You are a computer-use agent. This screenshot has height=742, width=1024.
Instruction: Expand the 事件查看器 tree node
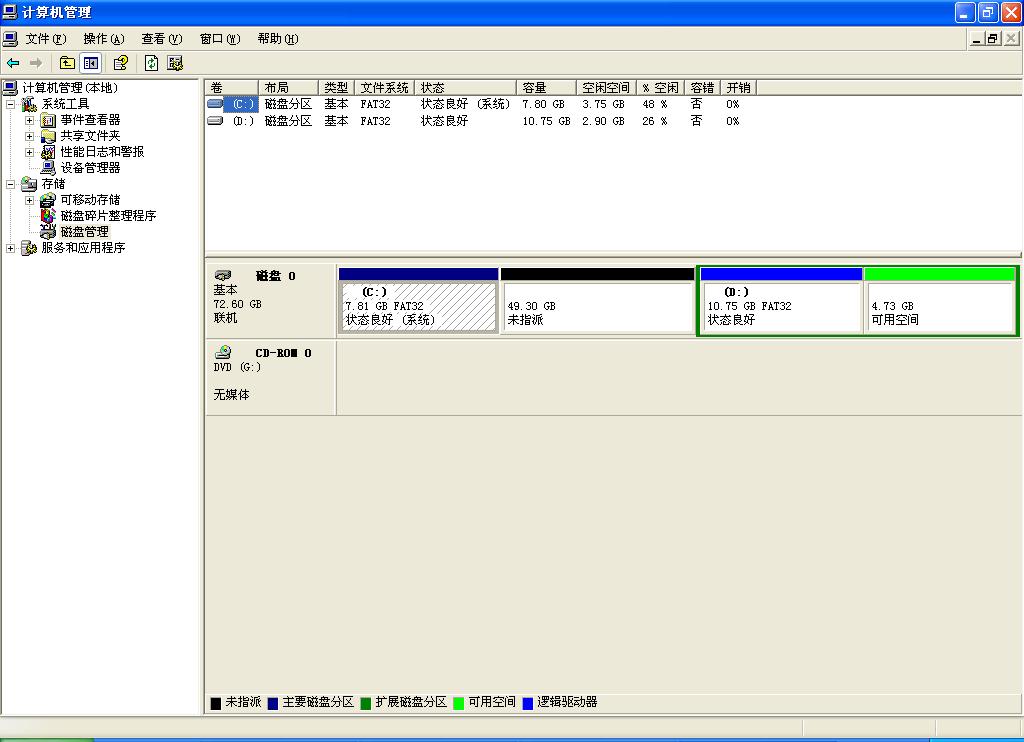tap(29, 120)
